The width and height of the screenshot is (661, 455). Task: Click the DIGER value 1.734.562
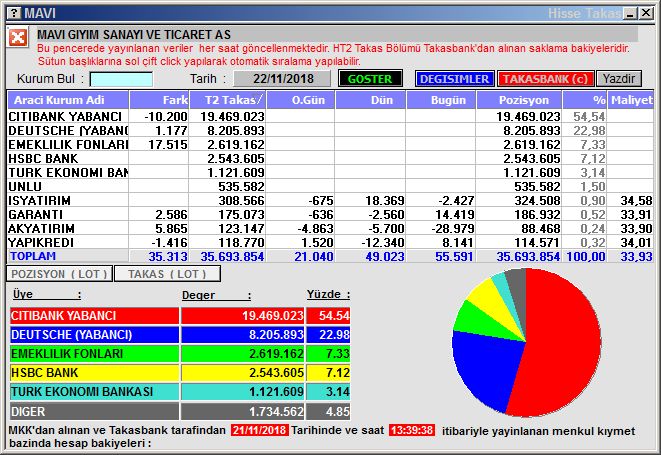pos(276,411)
